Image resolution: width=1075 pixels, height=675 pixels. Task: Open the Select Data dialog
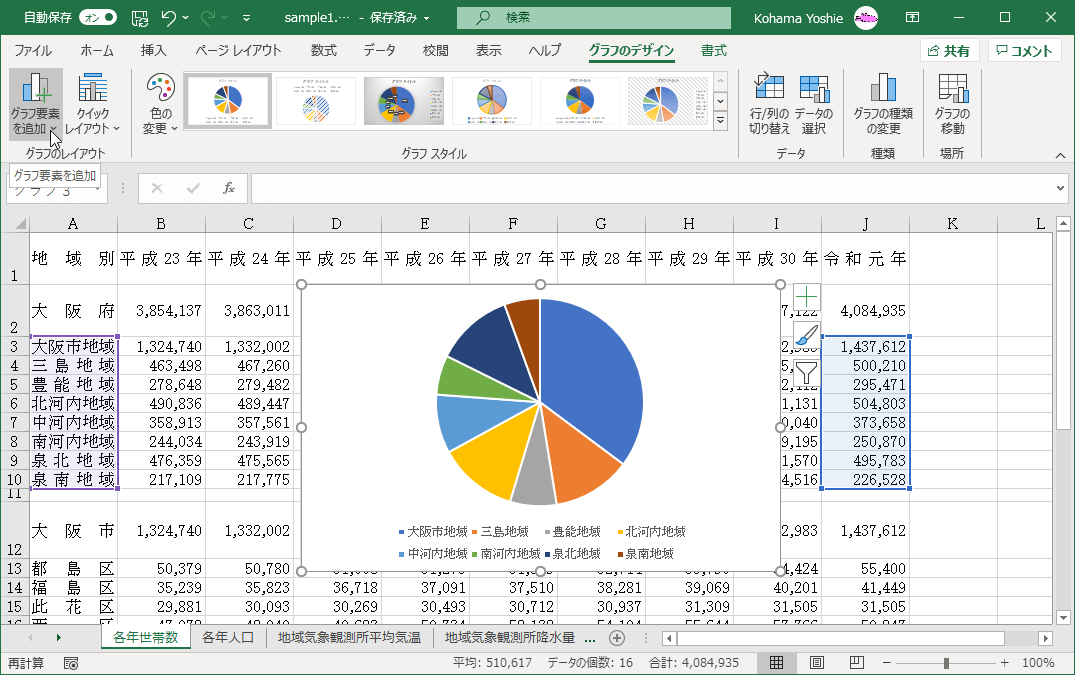[x=814, y=104]
